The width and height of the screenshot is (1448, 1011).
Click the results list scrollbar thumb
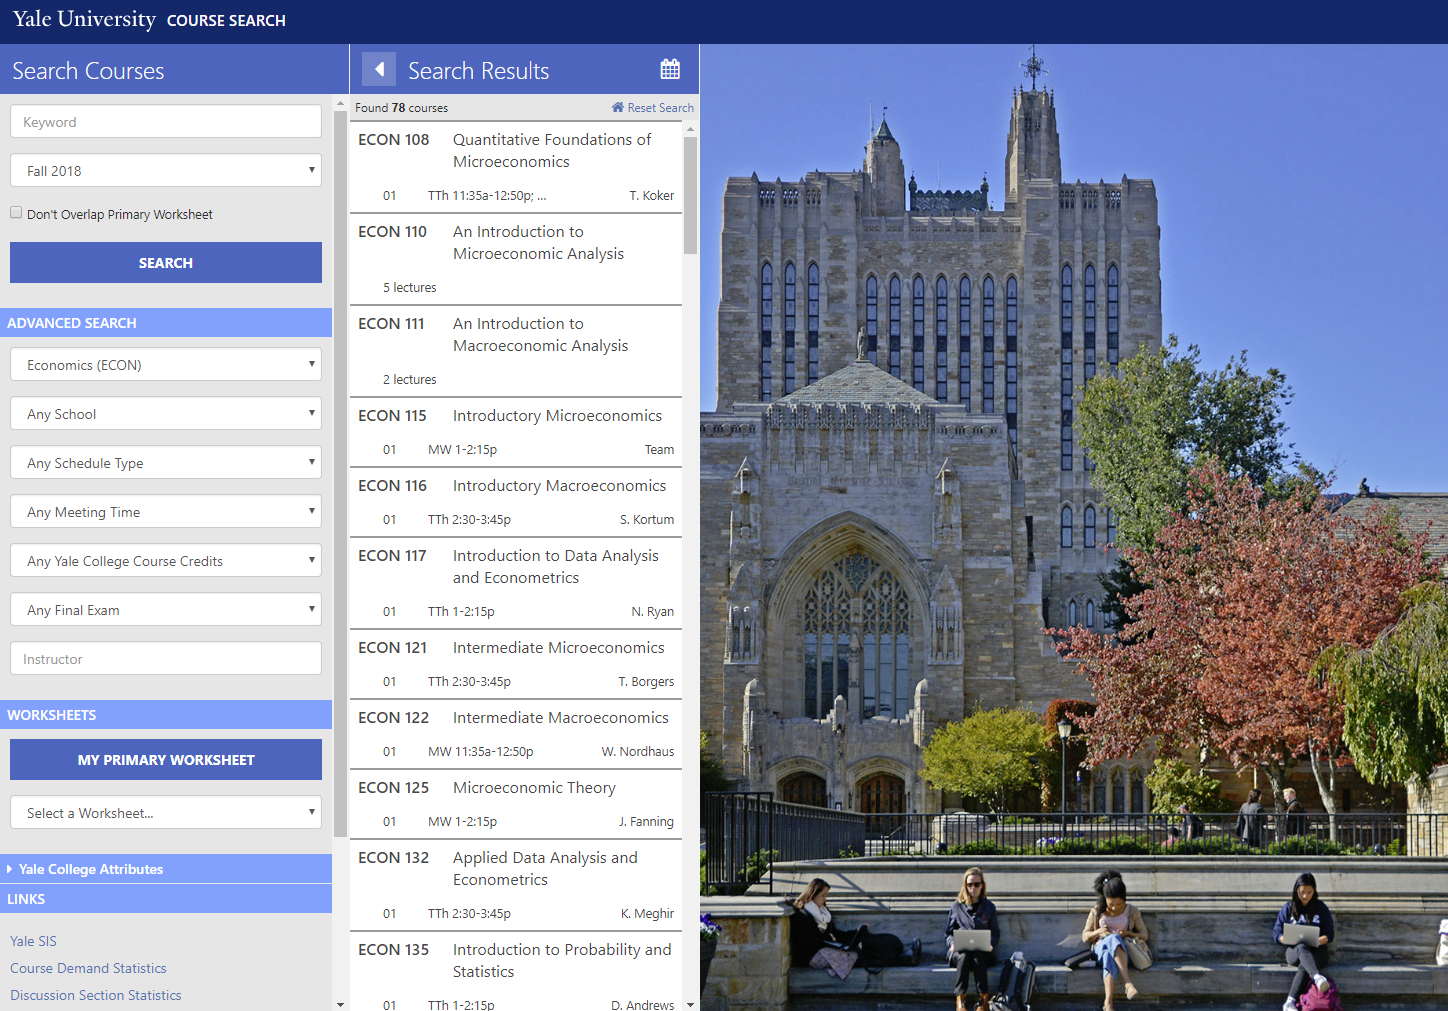tap(690, 195)
